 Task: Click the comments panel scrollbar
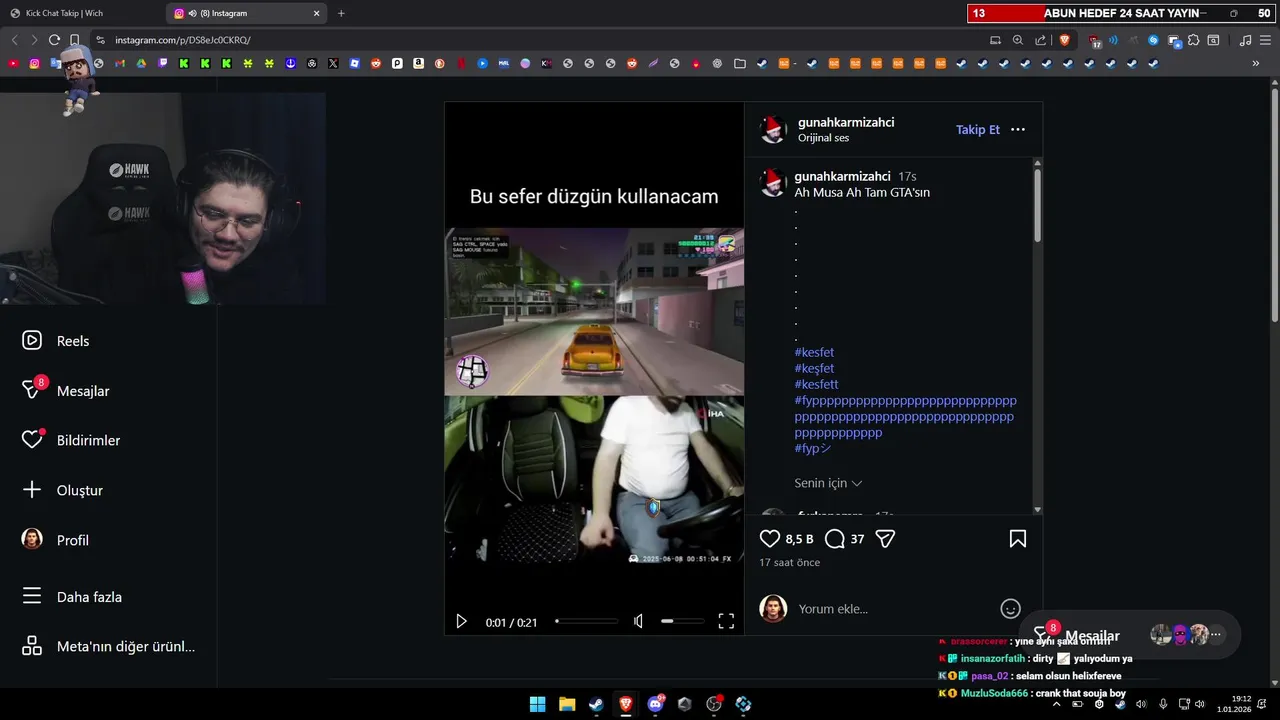[x=1037, y=205]
